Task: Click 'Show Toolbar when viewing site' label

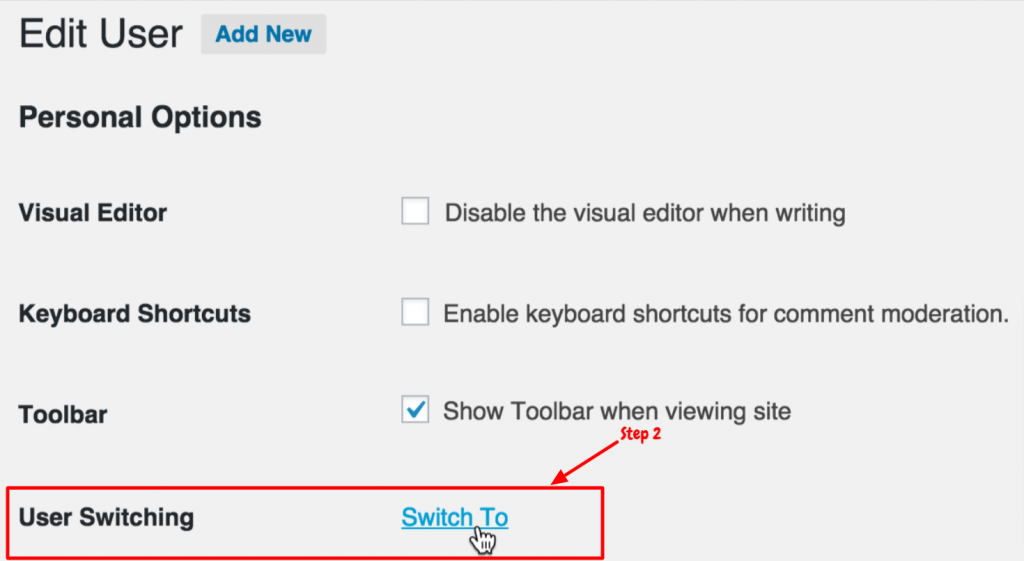Action: pyautogui.click(x=617, y=411)
